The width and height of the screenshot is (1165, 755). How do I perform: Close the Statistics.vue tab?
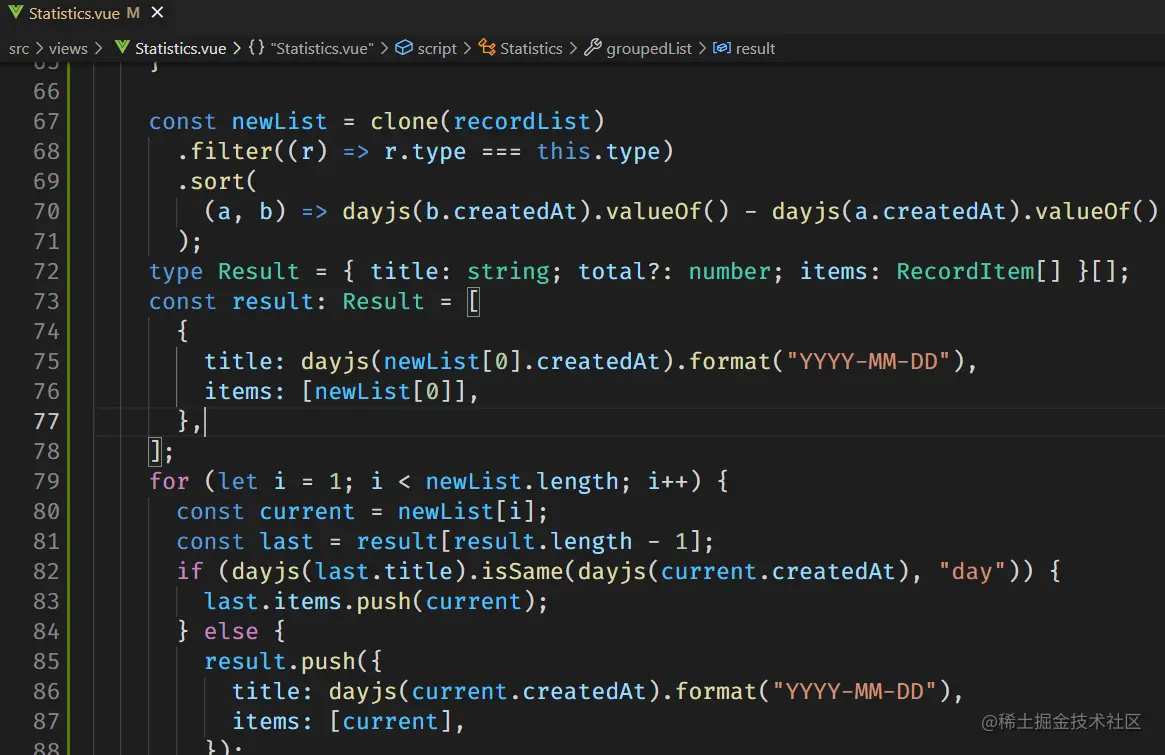coord(157,13)
